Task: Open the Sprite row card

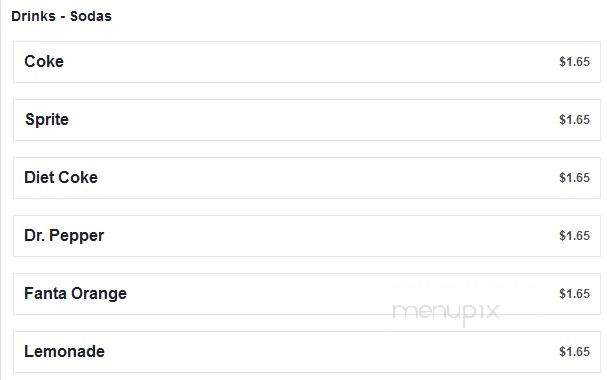Action: click(307, 120)
